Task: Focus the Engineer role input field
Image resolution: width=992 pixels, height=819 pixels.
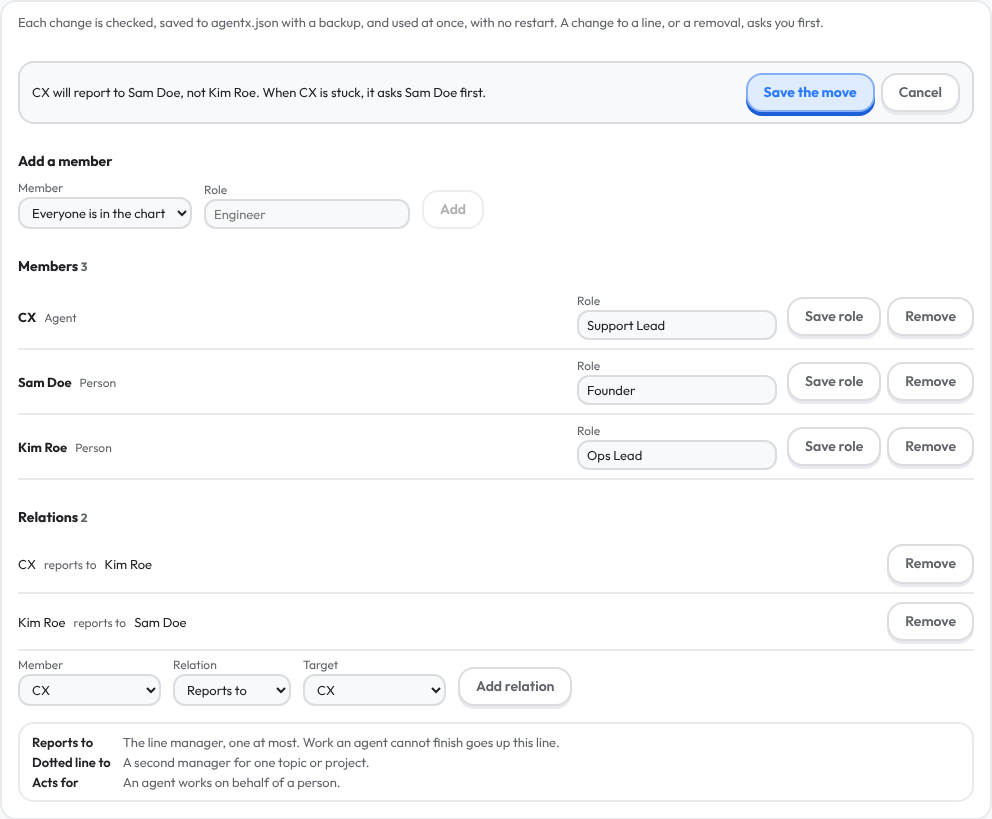Action: (x=307, y=214)
